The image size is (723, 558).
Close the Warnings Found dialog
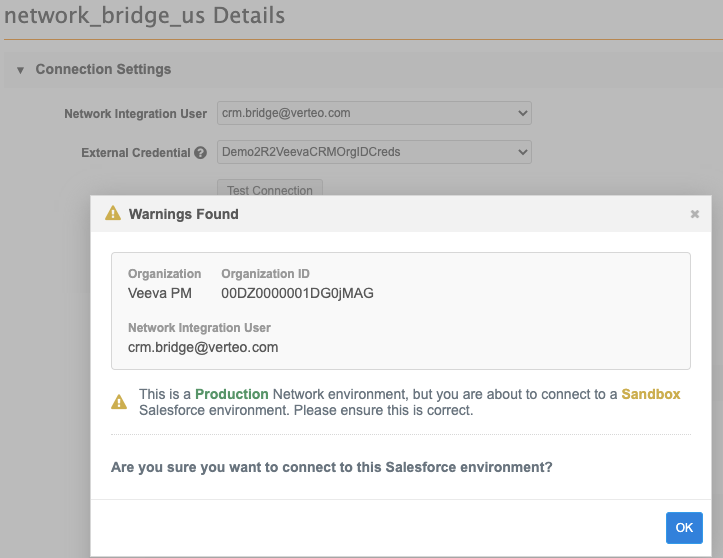point(695,214)
